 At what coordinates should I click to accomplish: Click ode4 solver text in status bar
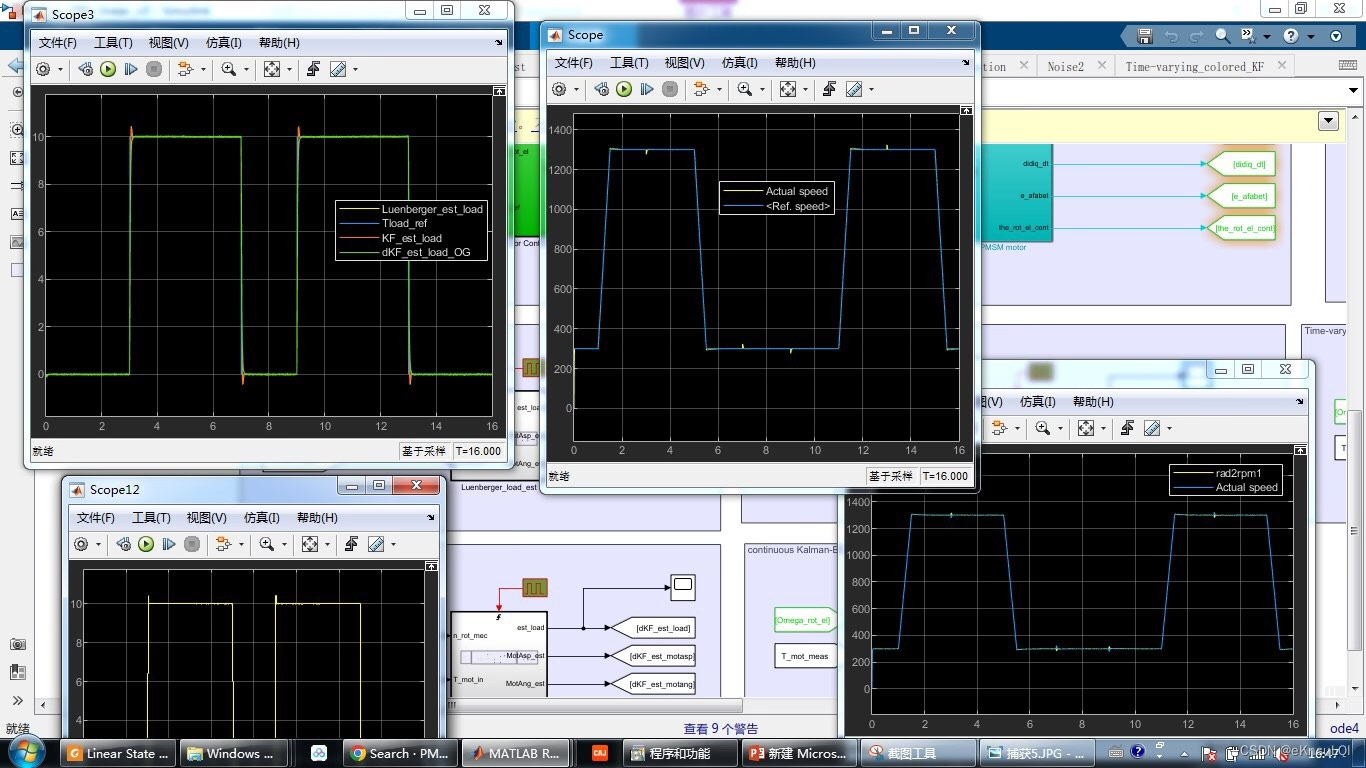pyautogui.click(x=1344, y=728)
